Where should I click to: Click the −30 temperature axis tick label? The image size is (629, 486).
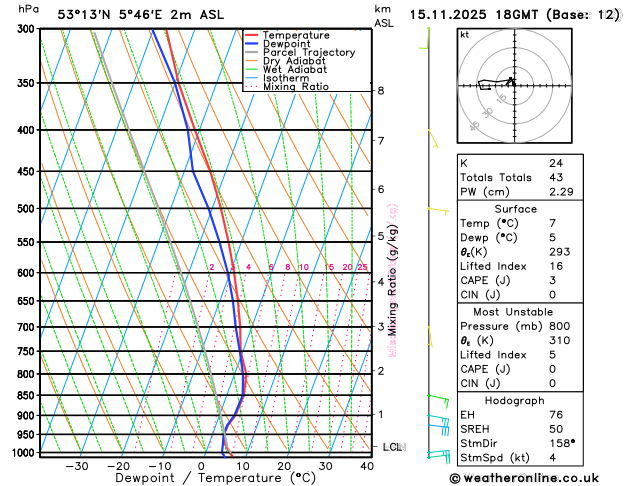click(x=77, y=466)
